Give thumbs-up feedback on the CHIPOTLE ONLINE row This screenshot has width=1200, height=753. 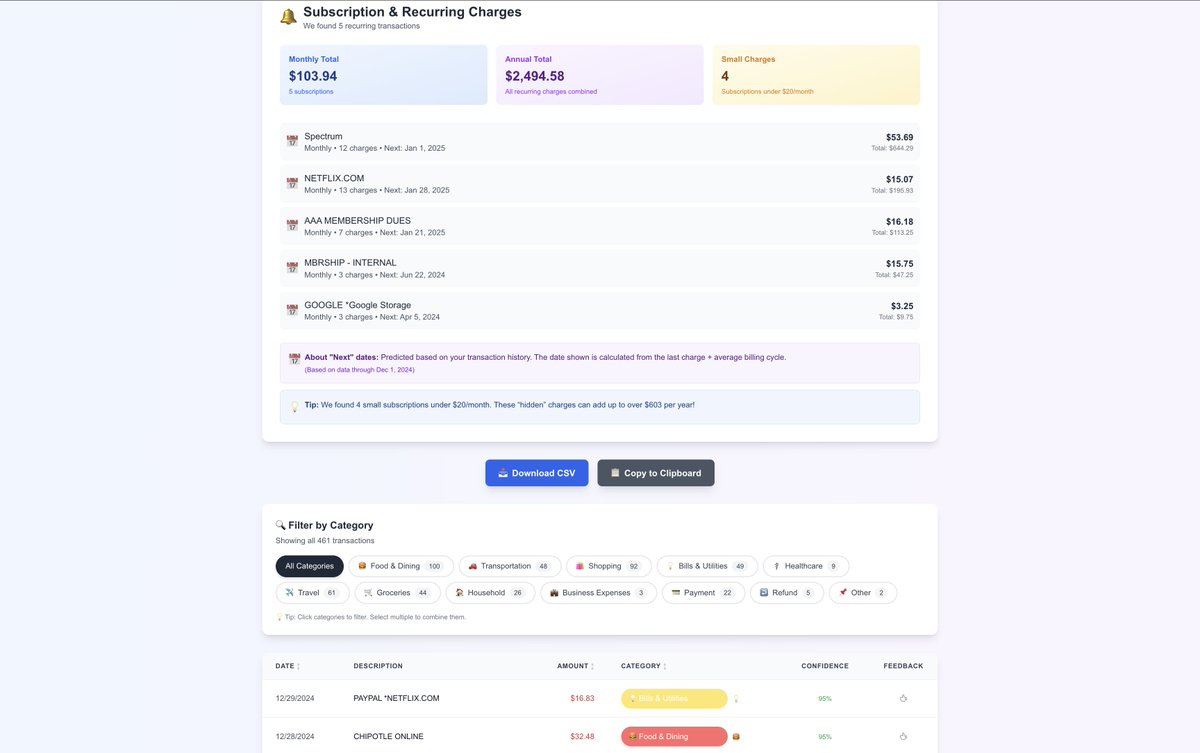click(x=903, y=736)
